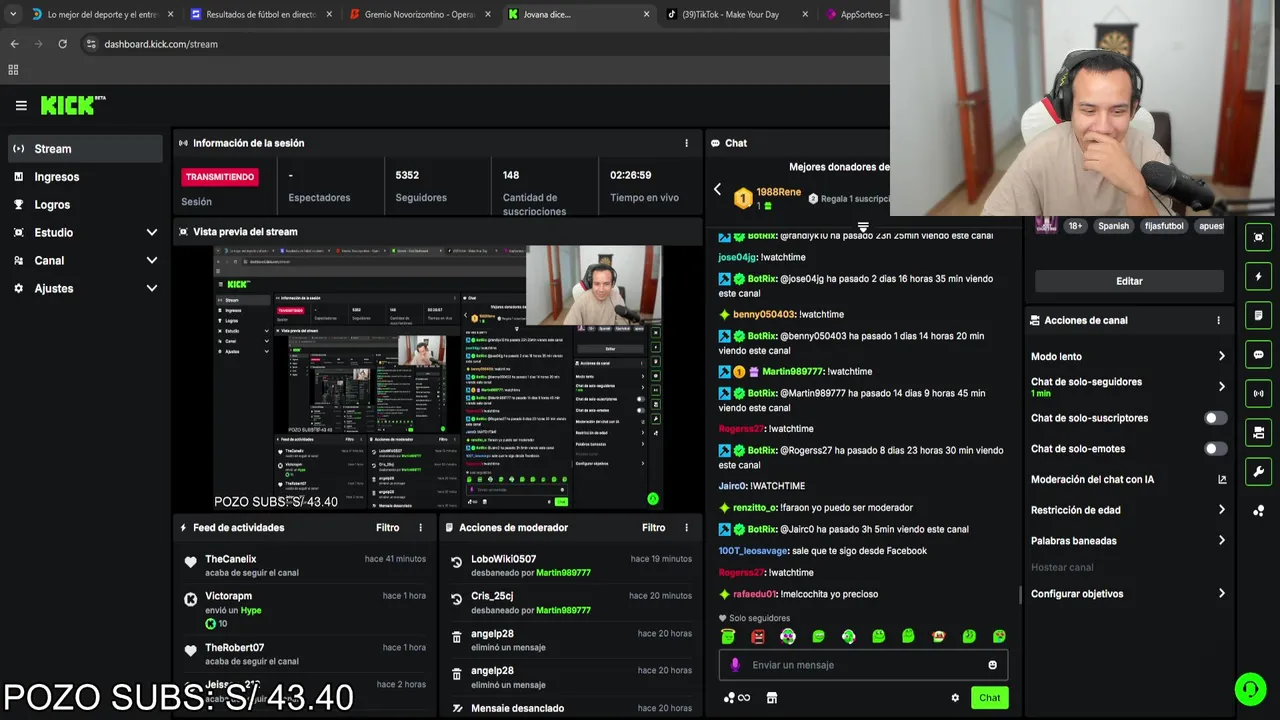Click username renzitto_o in chat

pyautogui.click(x=755, y=508)
